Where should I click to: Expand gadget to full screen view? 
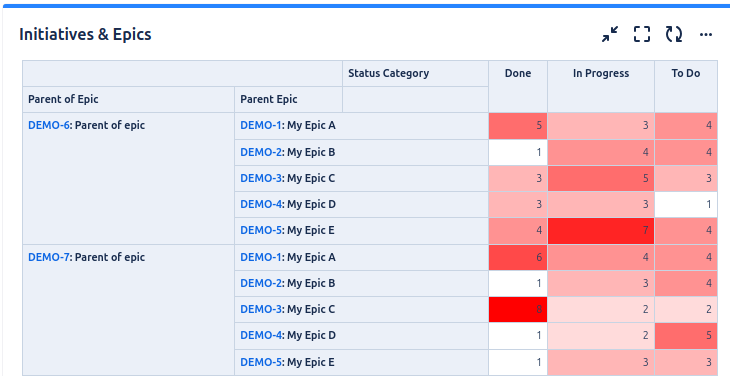[642, 34]
